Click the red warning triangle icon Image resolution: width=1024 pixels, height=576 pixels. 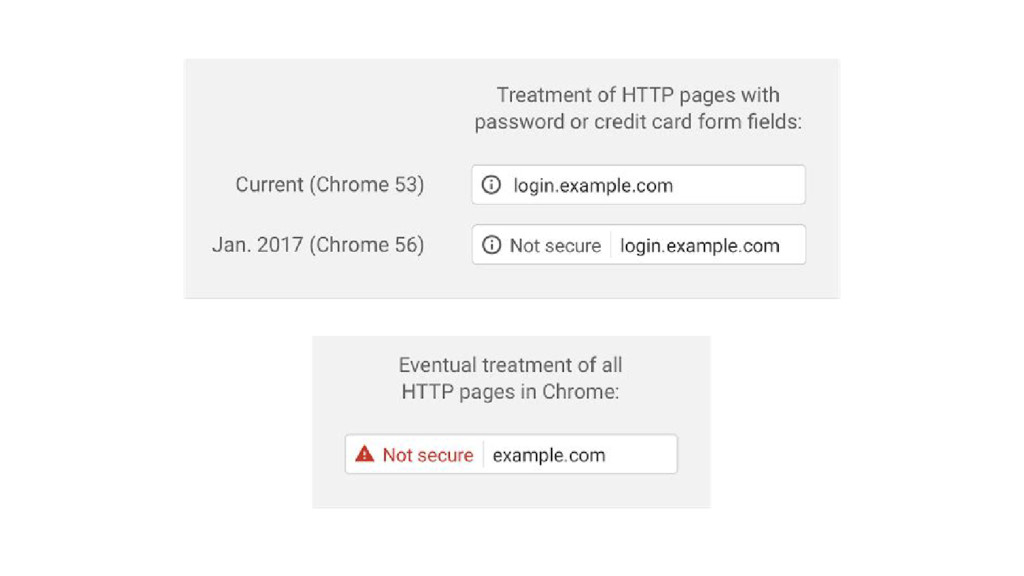tap(364, 454)
